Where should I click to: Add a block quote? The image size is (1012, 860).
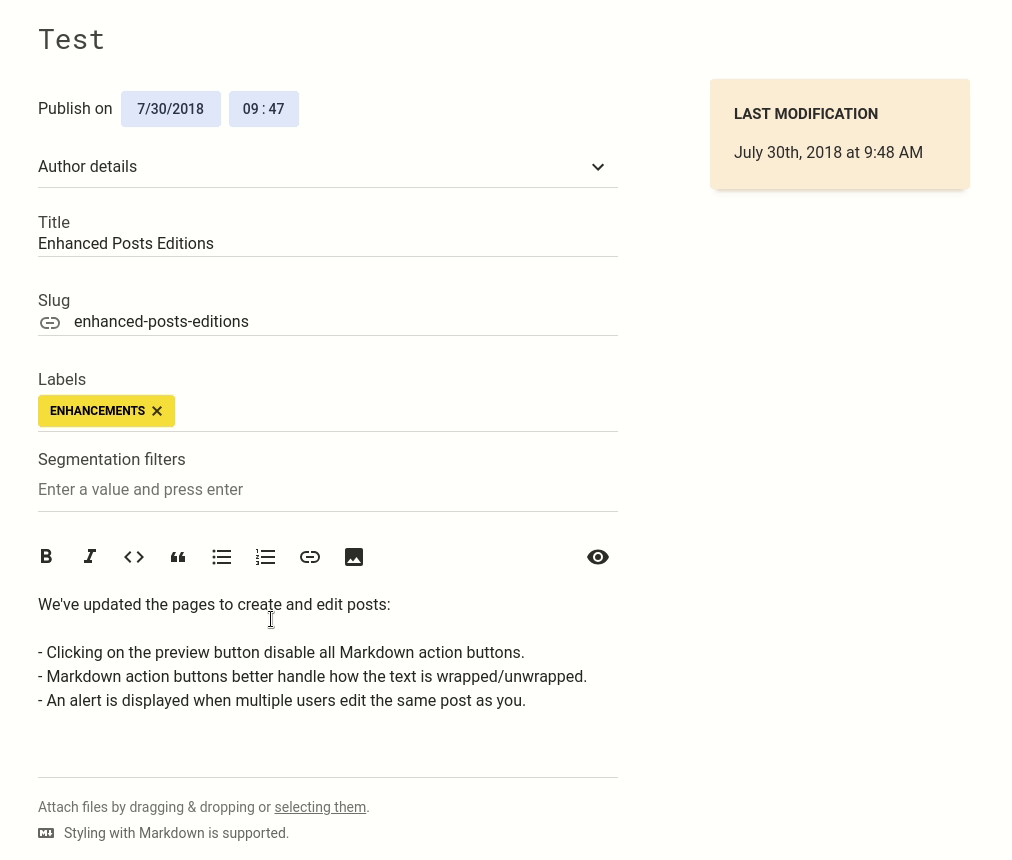pyautogui.click(x=178, y=557)
